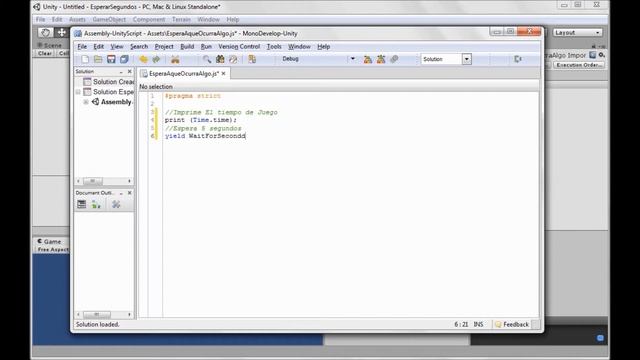Click the grayed attach icon after Rebuild

pos(394,59)
